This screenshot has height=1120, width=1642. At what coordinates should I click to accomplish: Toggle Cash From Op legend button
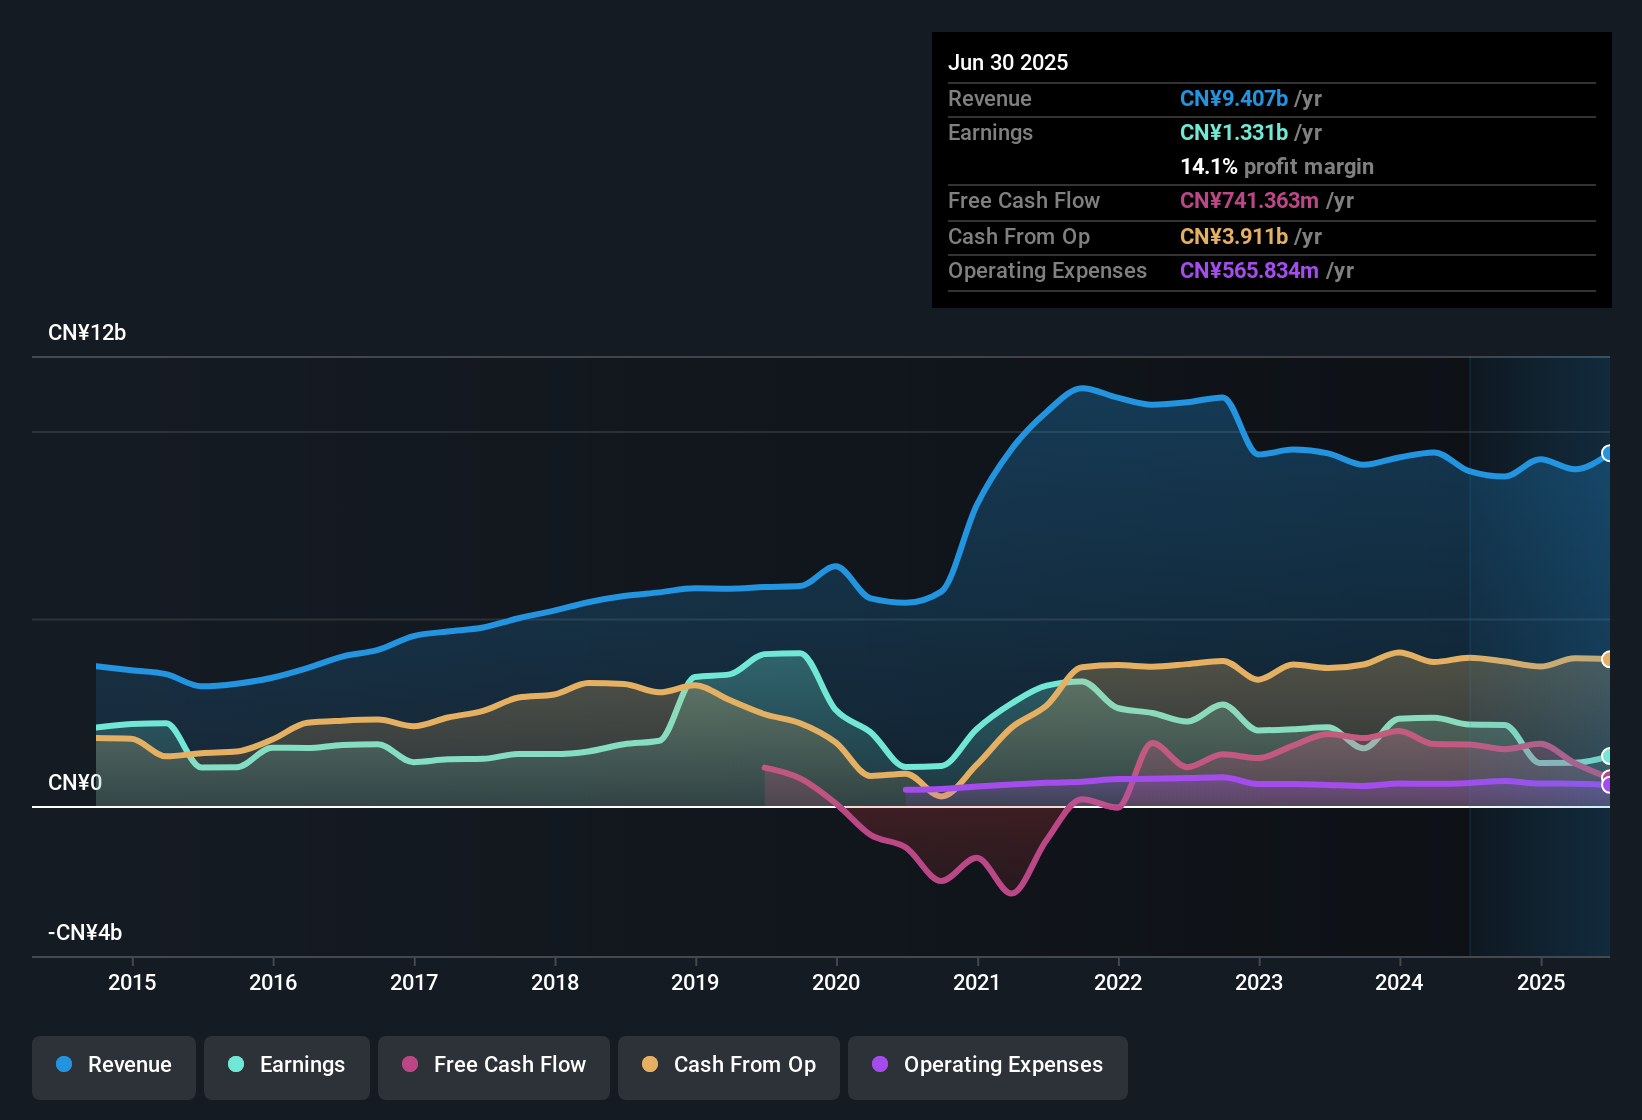[729, 1066]
